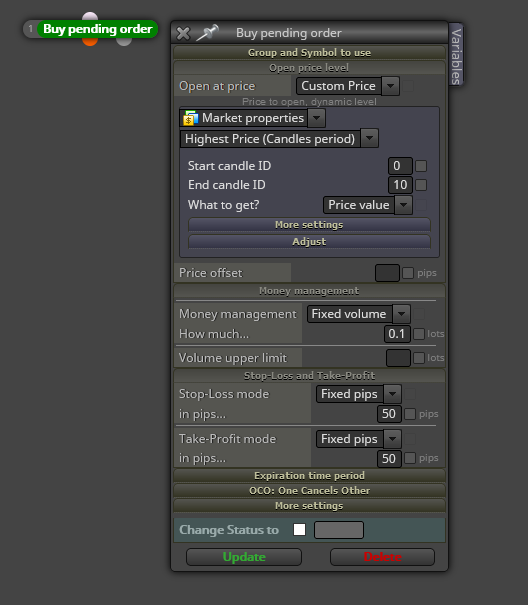Pin the panel with pushpin icon
The image size is (528, 605).
(x=207, y=33)
